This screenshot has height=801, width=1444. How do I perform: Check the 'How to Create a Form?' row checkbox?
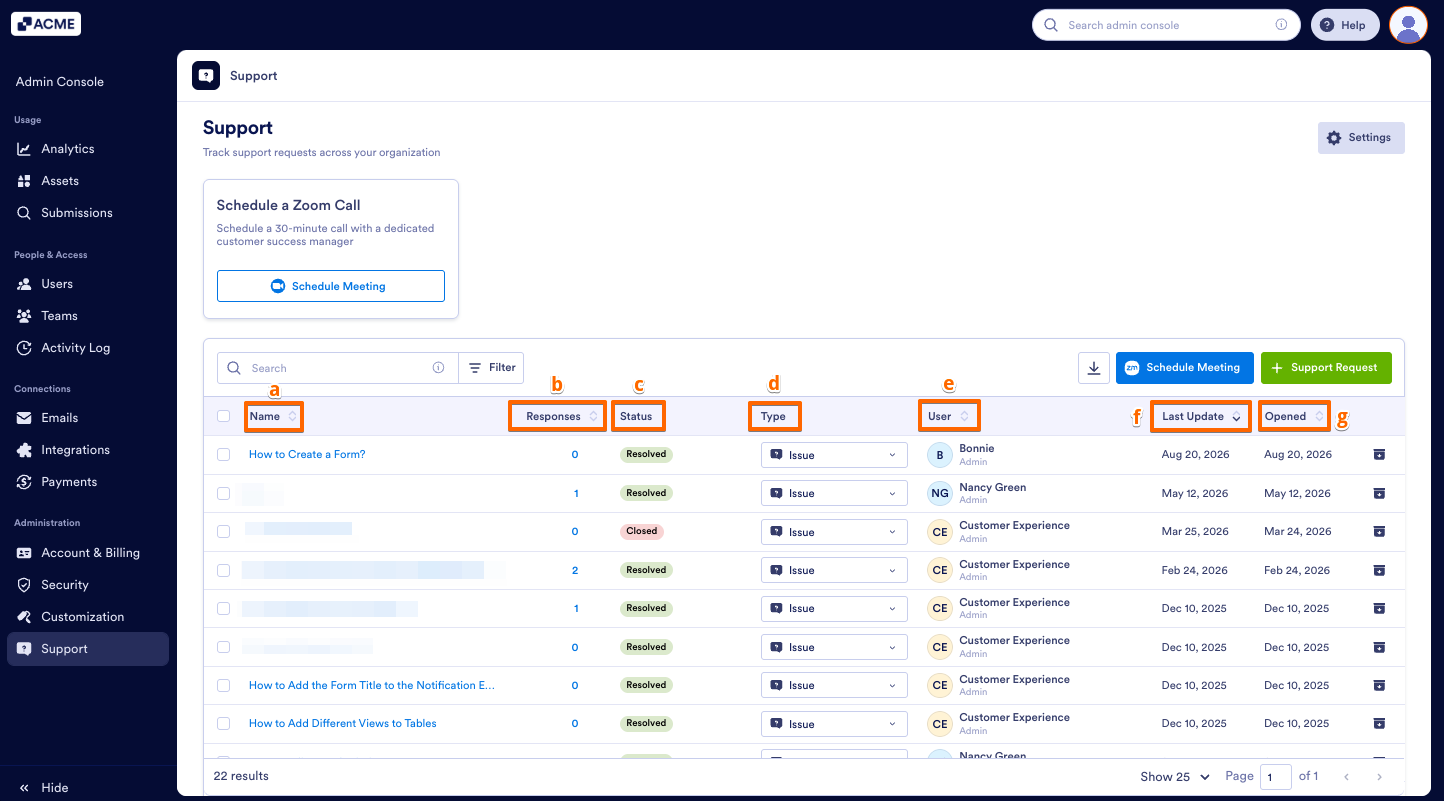click(x=224, y=455)
